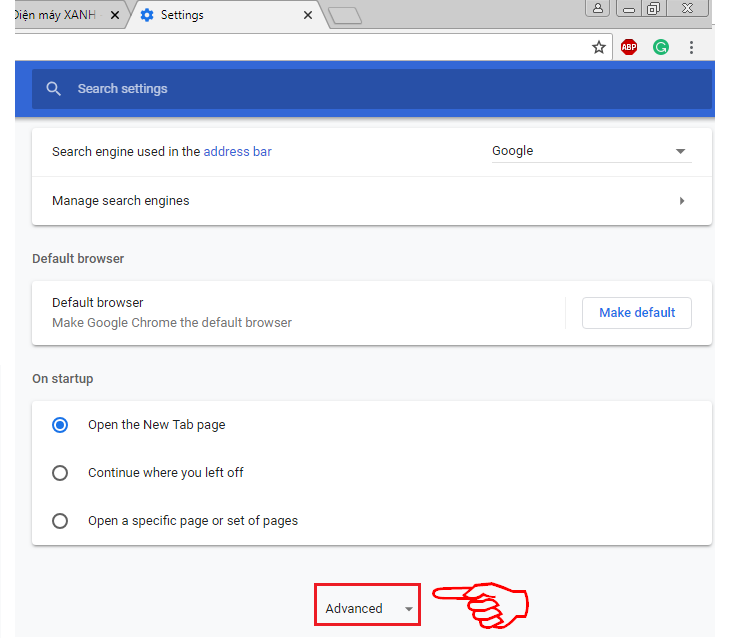The width and height of the screenshot is (730, 638).
Task: Open the Grammarly extension icon
Action: [x=661, y=47]
